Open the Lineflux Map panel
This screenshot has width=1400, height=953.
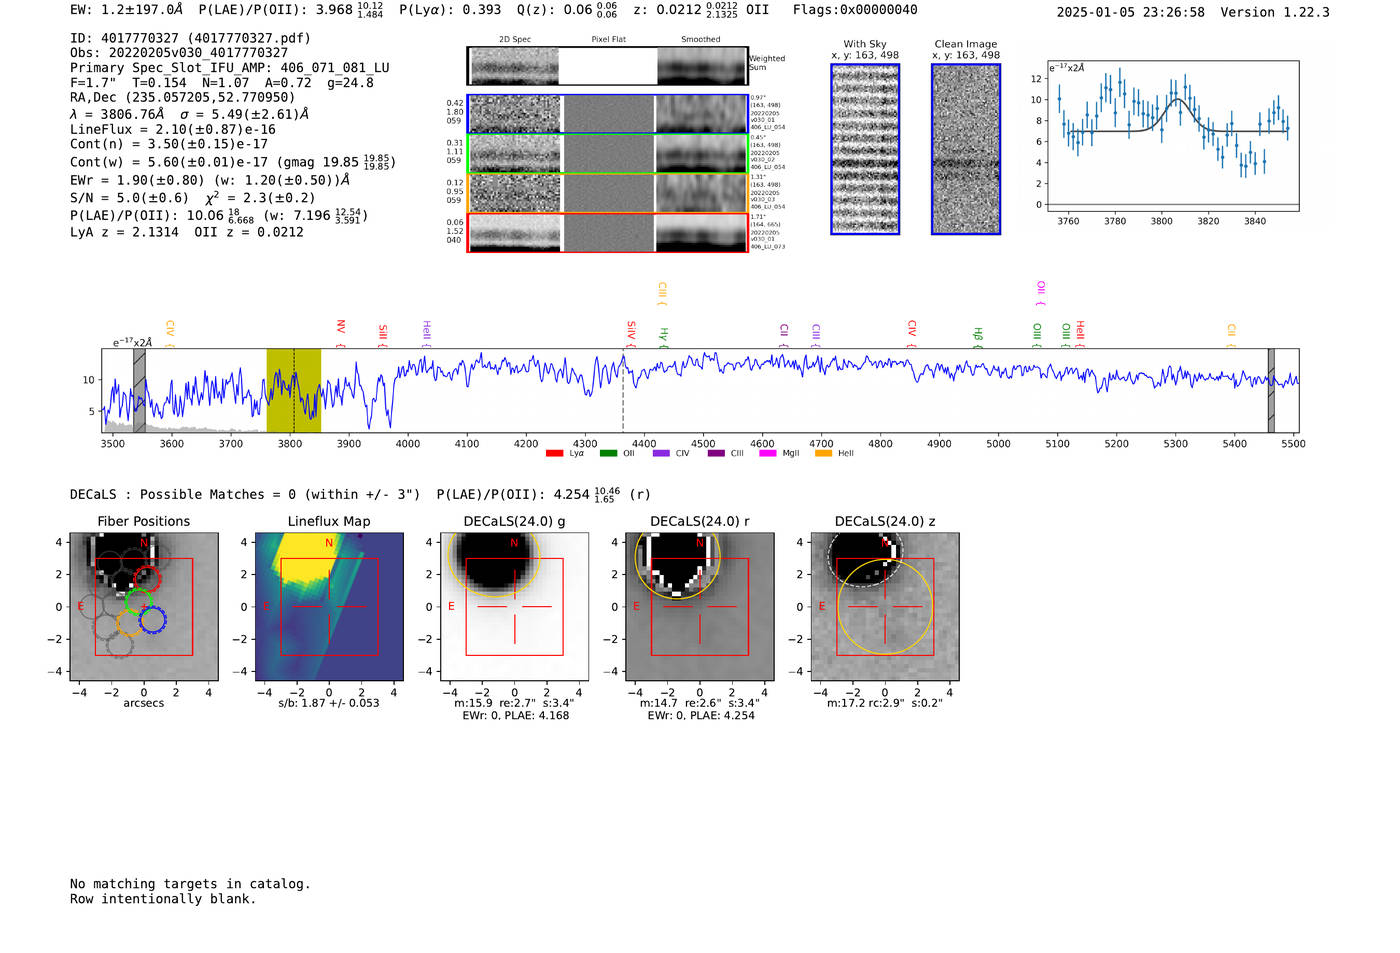329,606
